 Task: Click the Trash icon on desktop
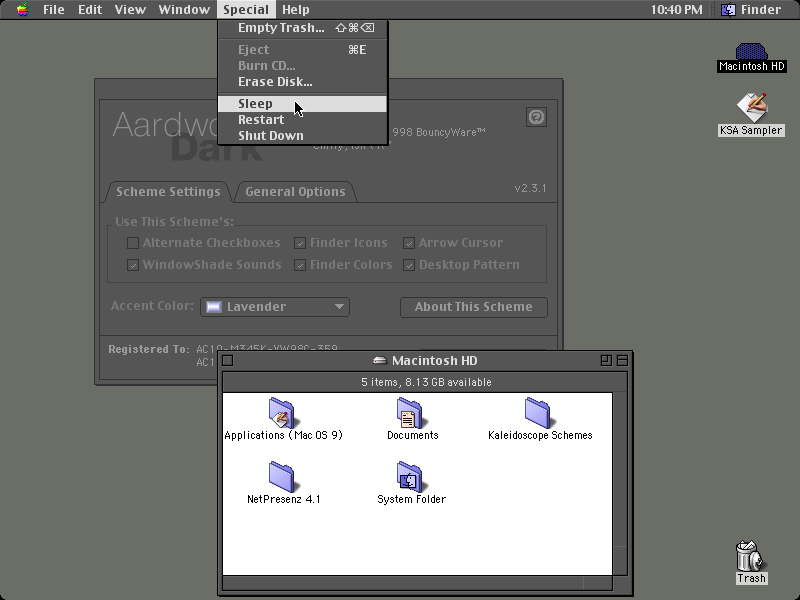[x=750, y=556]
